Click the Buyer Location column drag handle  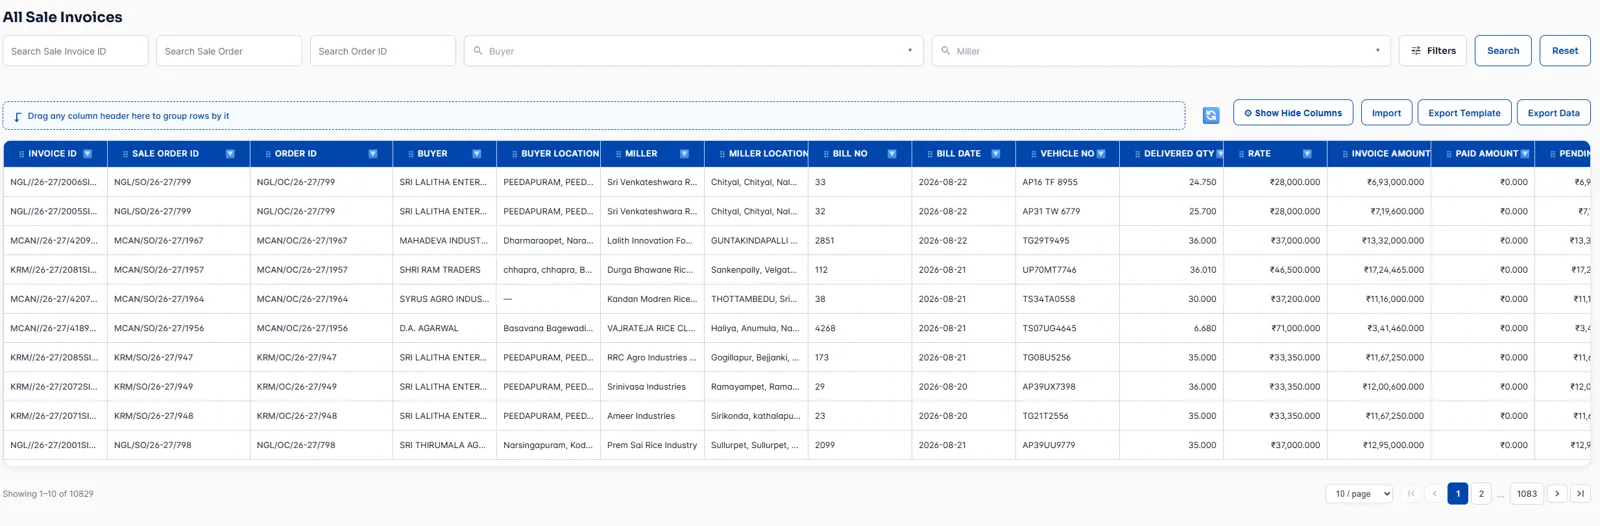[x=514, y=154]
